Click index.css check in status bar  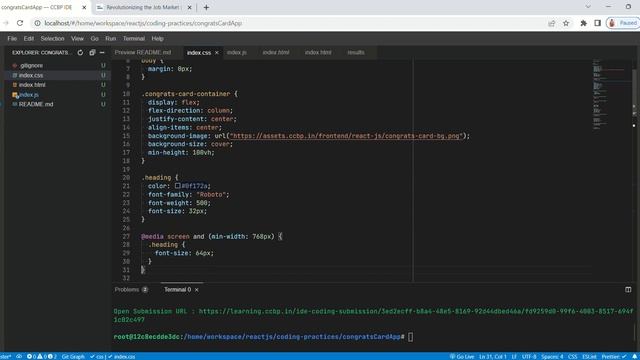click(122, 356)
